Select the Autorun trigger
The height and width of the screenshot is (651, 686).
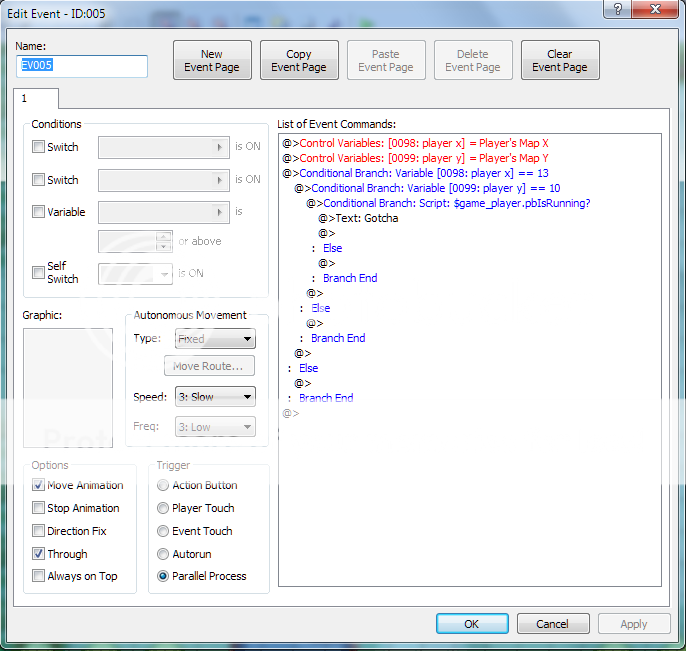163,554
